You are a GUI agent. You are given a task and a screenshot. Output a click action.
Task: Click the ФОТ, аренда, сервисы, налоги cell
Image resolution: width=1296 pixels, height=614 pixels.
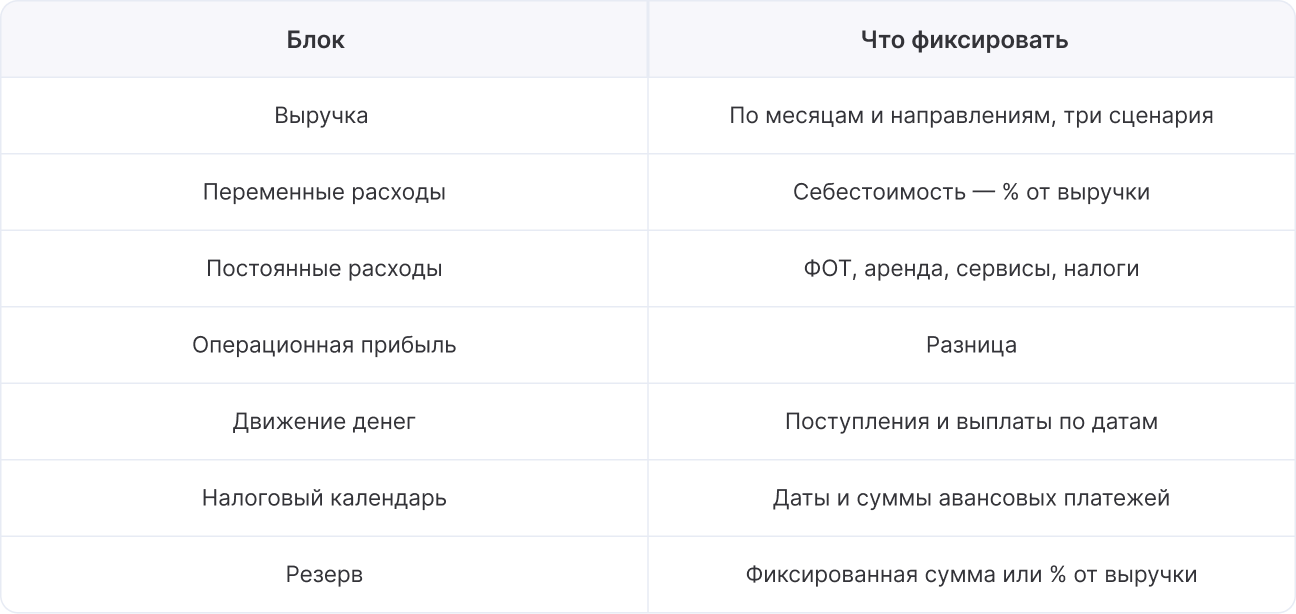coord(971,268)
